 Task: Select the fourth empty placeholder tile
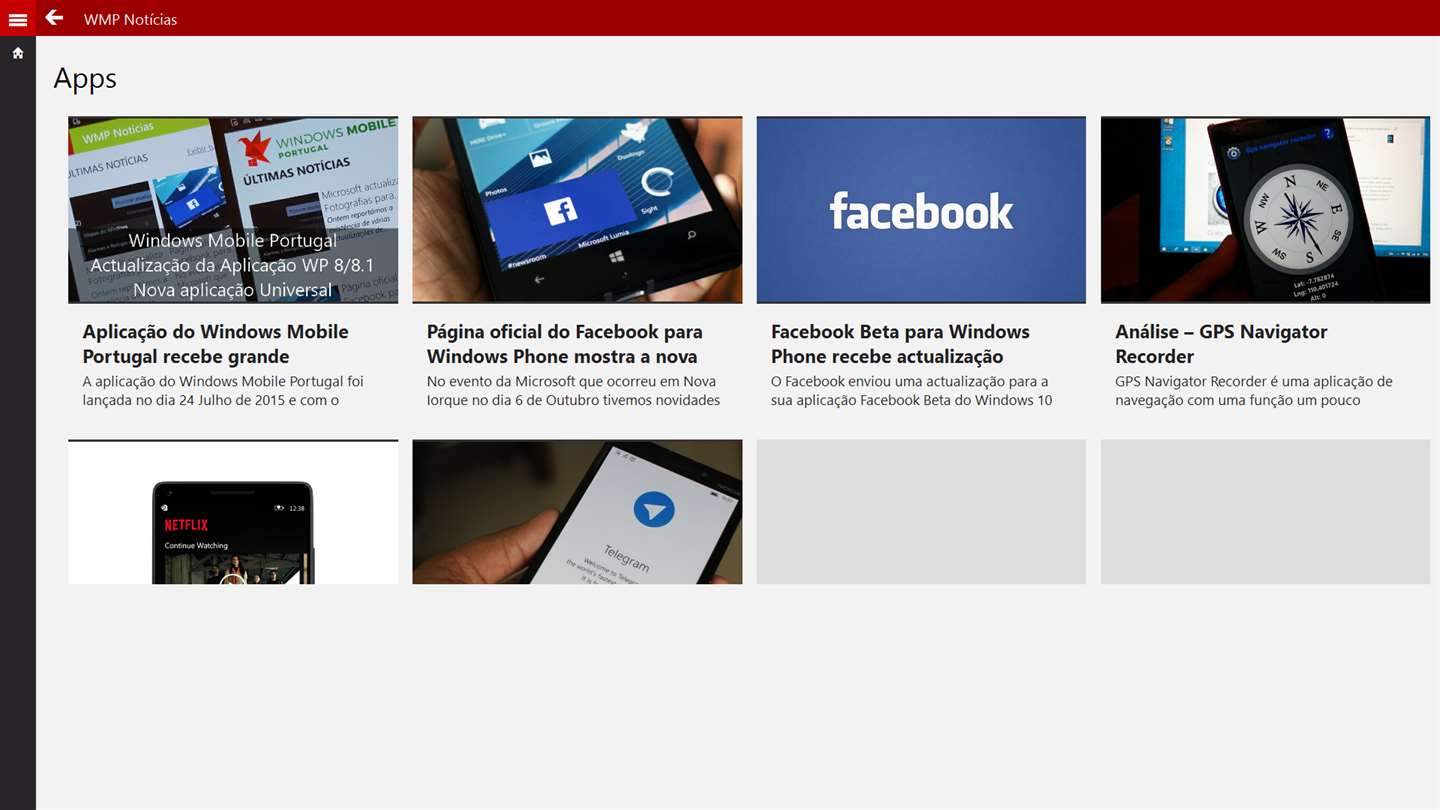pyautogui.click(x=1265, y=512)
